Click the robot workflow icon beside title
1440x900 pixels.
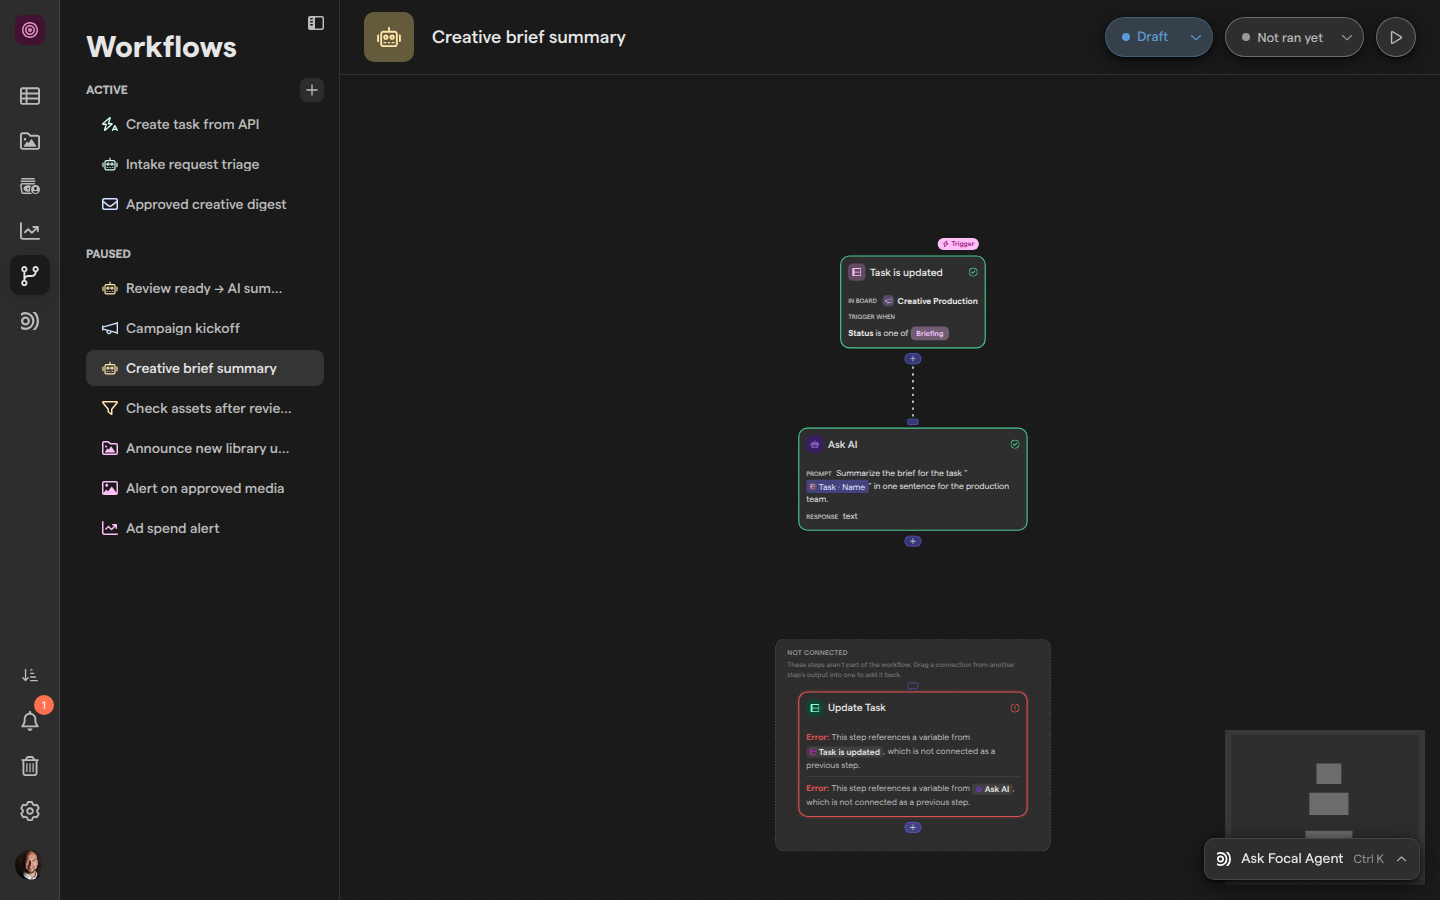(x=389, y=37)
